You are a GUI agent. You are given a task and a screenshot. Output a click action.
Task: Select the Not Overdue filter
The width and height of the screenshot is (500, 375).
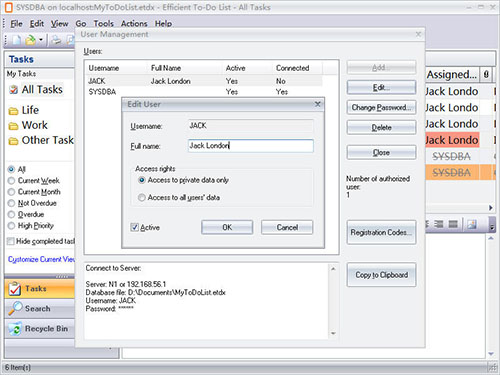click(x=11, y=203)
